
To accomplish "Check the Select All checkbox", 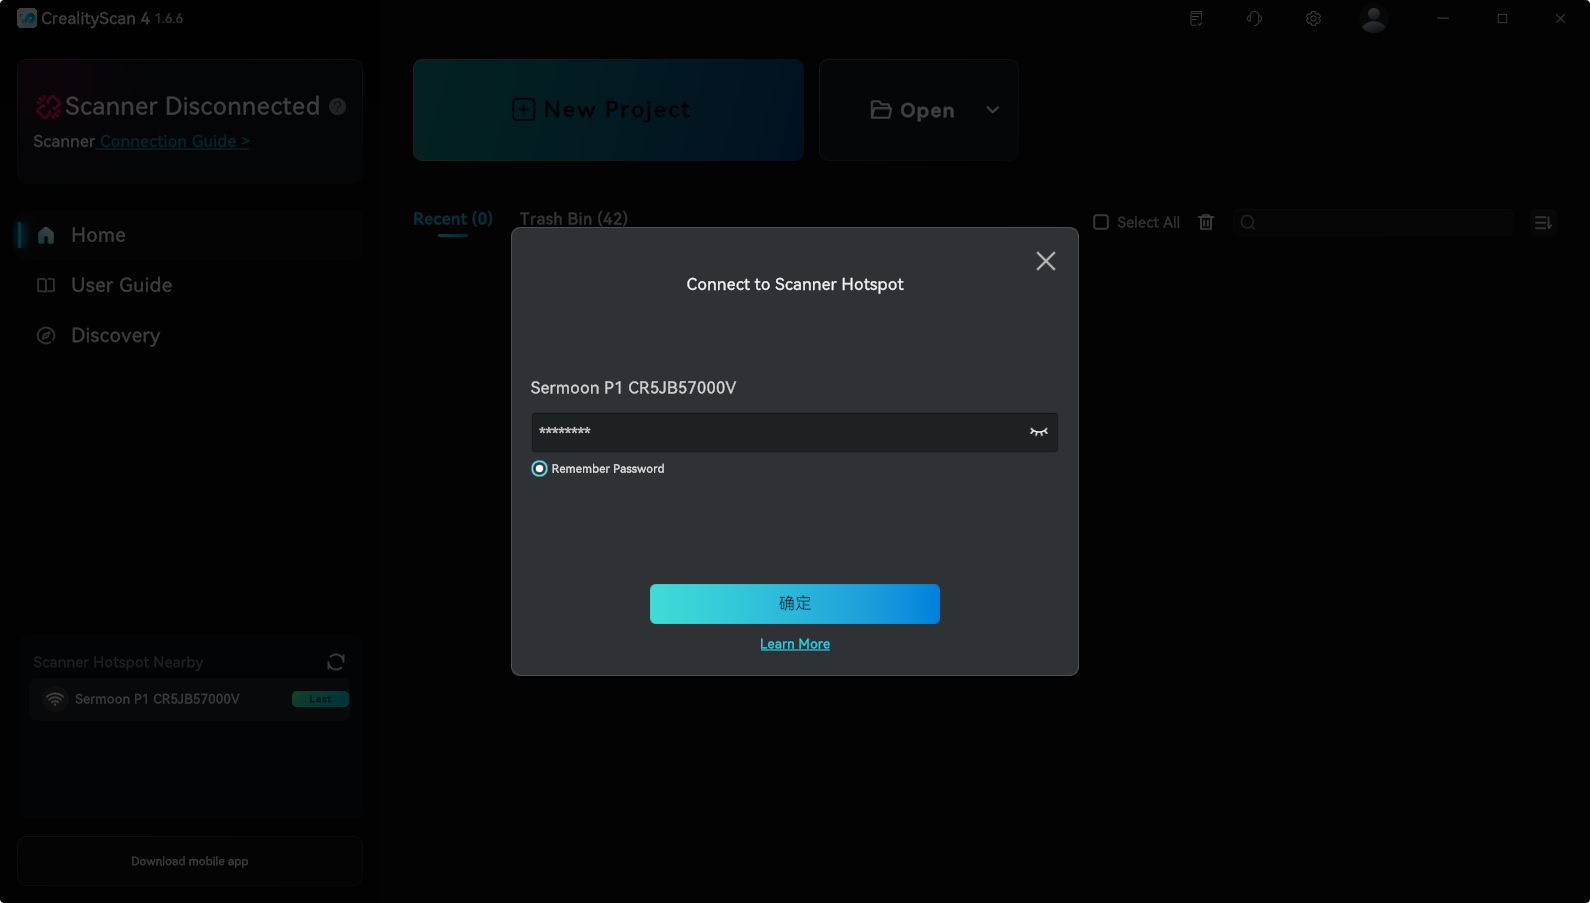I will pyautogui.click(x=1101, y=222).
